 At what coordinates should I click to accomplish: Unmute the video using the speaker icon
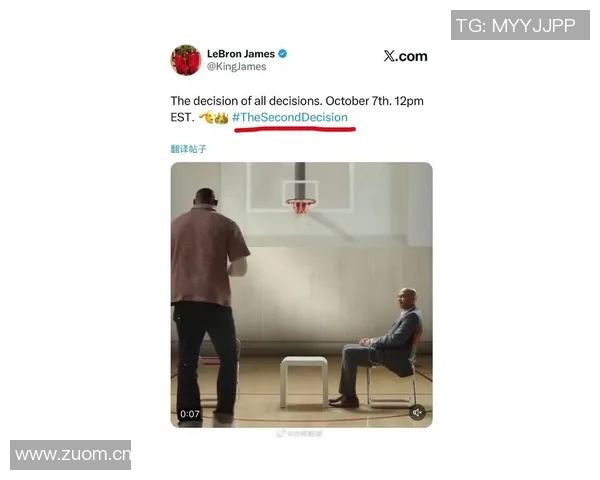tap(417, 412)
